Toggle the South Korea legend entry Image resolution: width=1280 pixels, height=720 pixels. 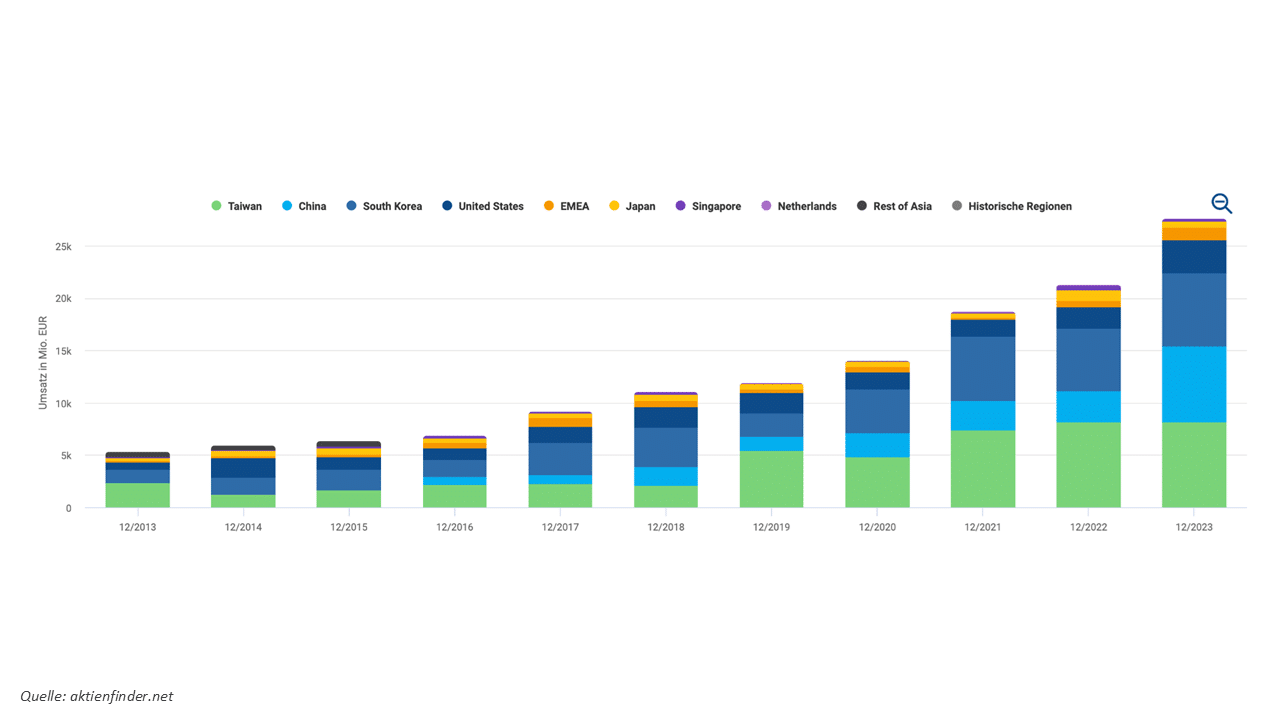point(384,206)
